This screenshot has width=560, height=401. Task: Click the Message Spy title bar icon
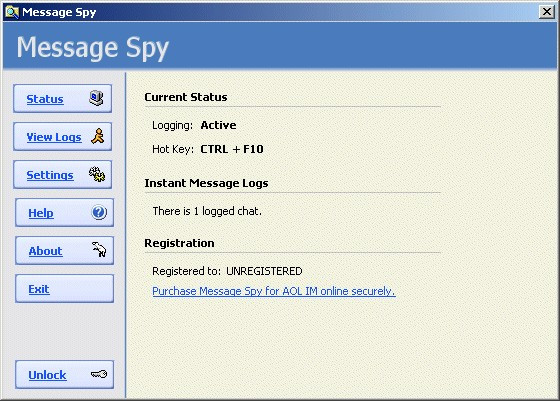(12, 12)
